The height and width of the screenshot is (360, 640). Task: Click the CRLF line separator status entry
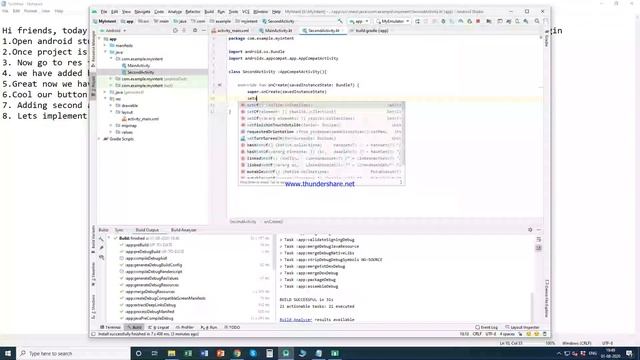point(477,334)
